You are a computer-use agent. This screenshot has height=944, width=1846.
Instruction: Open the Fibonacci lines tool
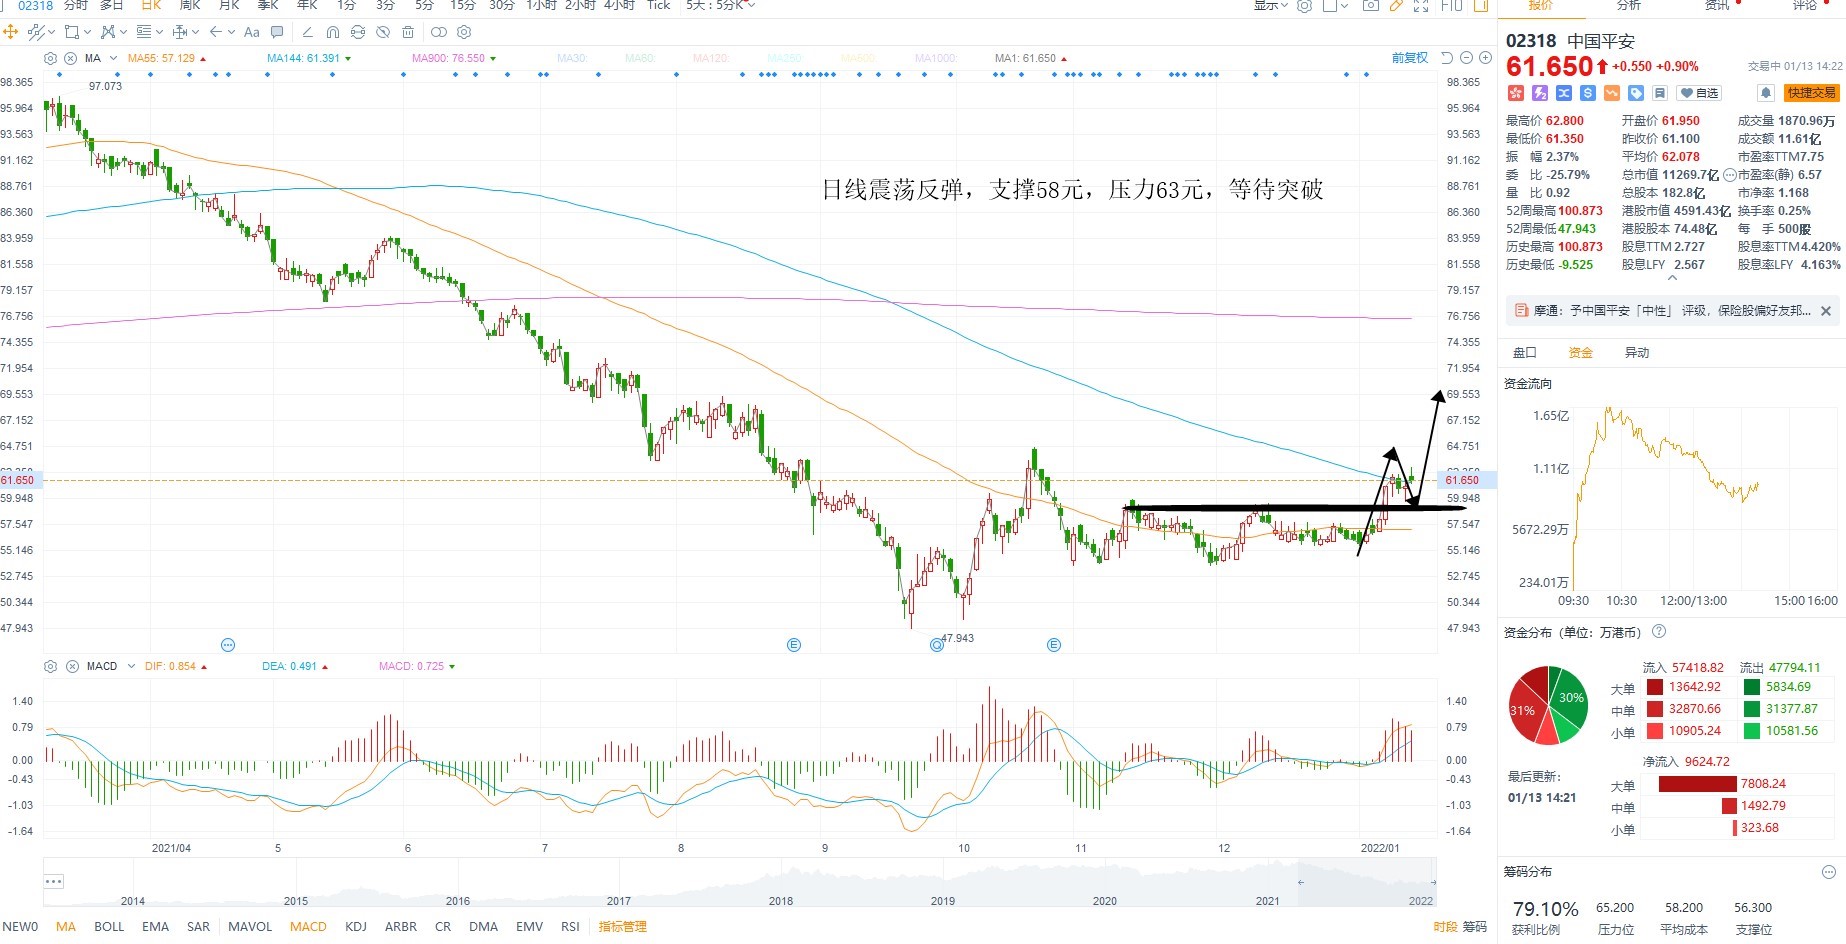(x=144, y=32)
